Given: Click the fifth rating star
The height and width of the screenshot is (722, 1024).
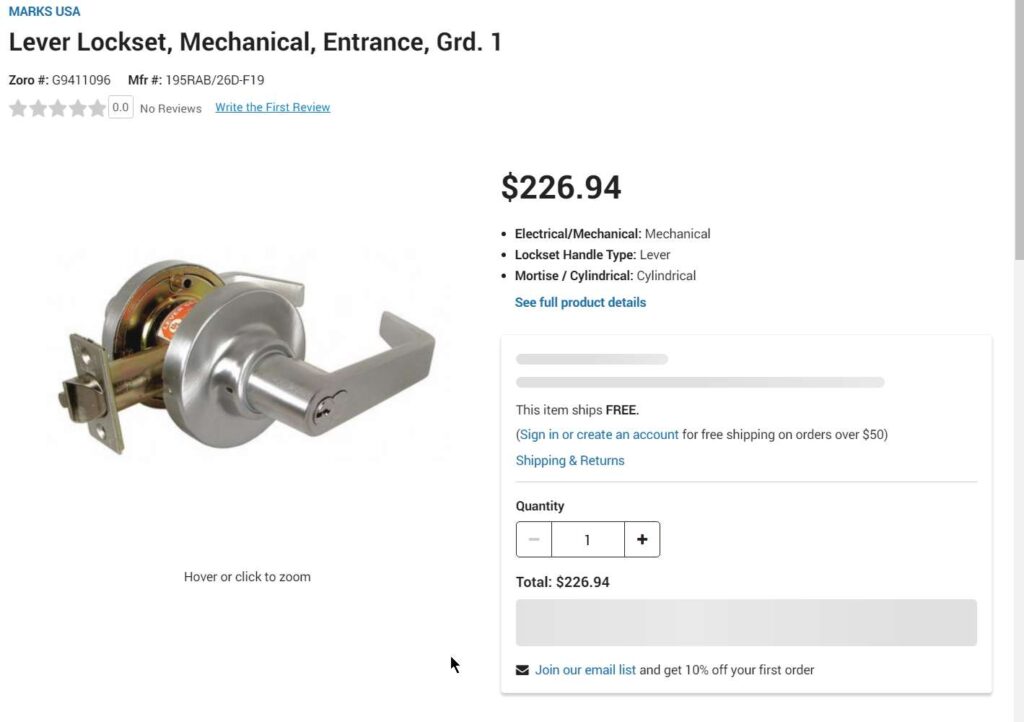Looking at the screenshot, I should pos(97,108).
